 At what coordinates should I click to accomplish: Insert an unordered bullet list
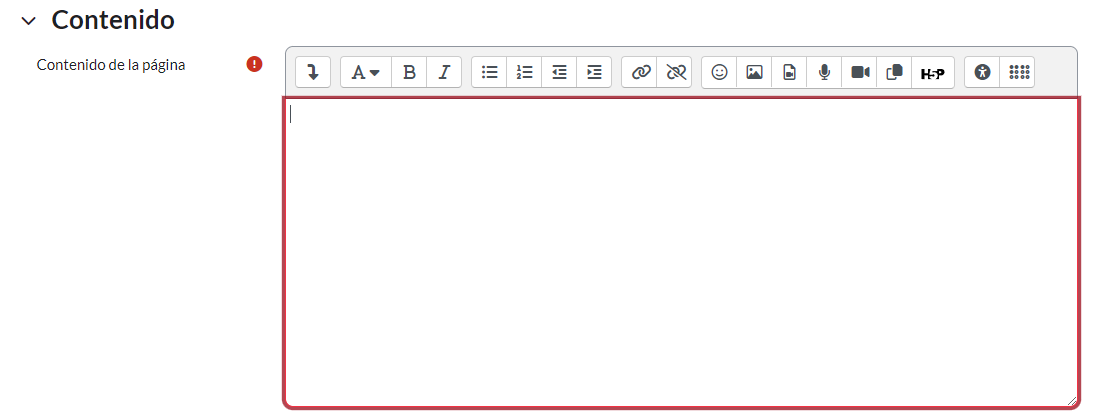tap(489, 72)
